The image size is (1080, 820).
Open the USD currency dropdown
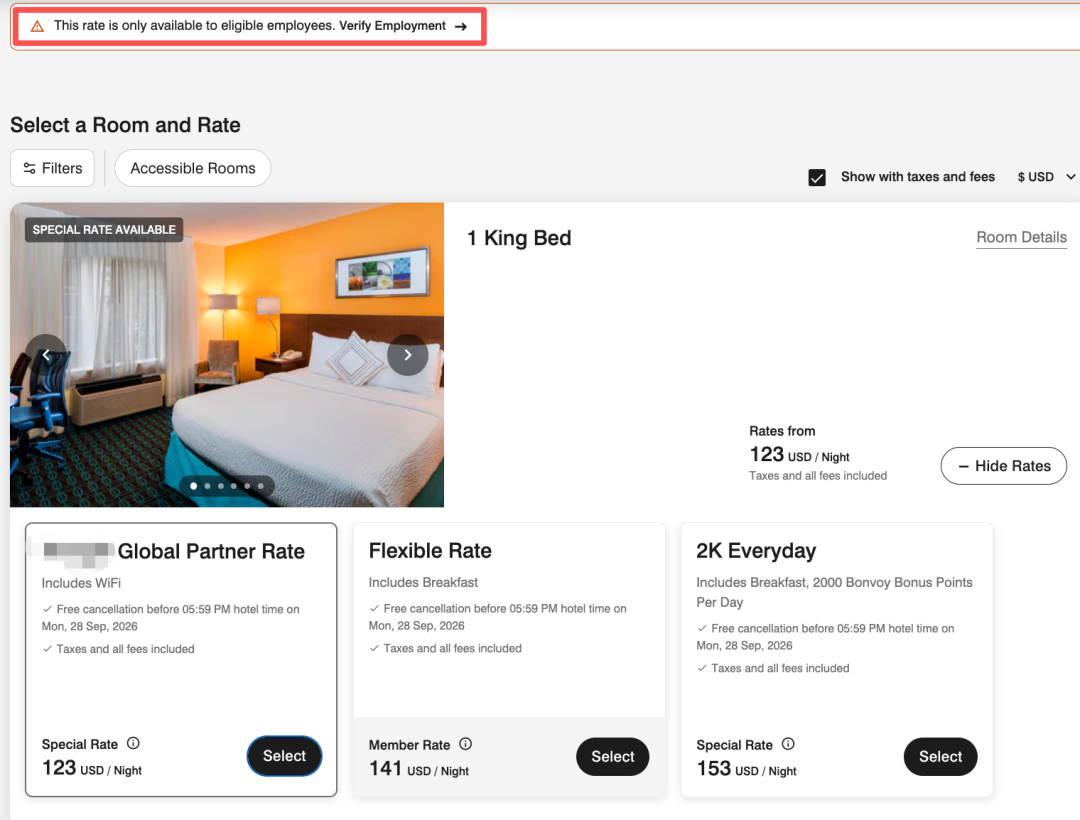[x=1046, y=177]
